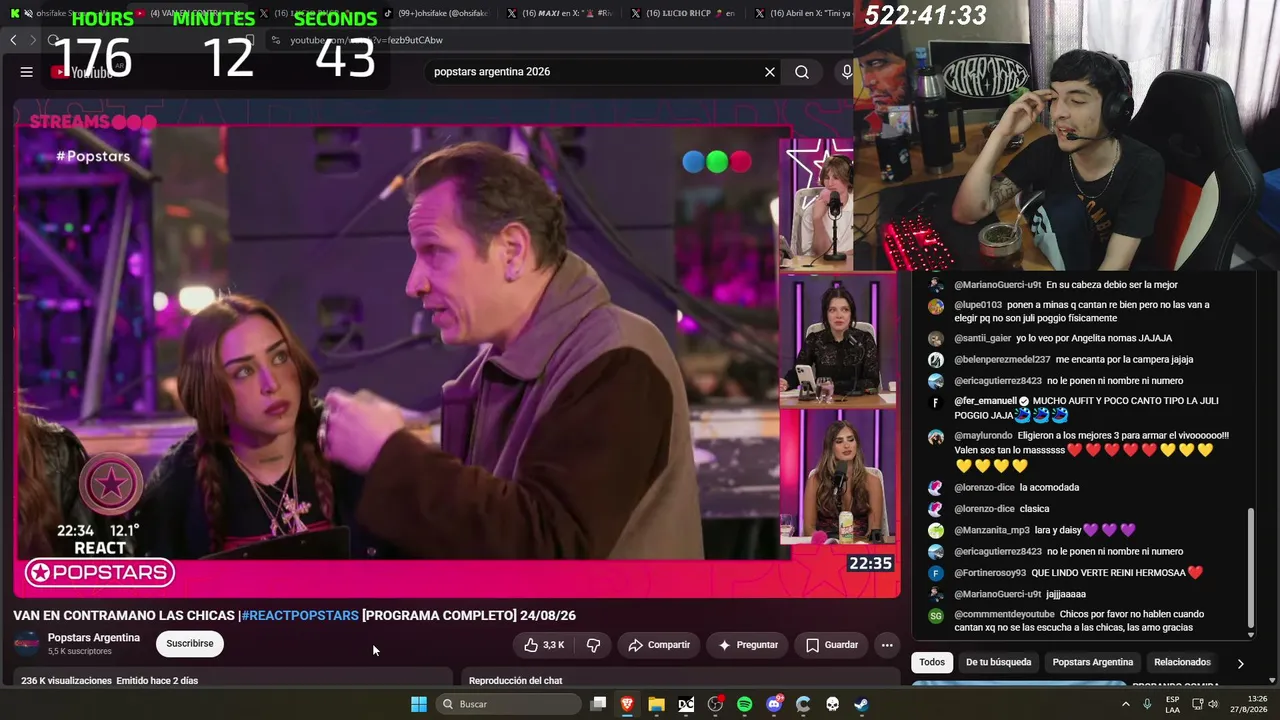1280x720 pixels.
Task: Click the YouTube search input field
Action: coord(590,72)
